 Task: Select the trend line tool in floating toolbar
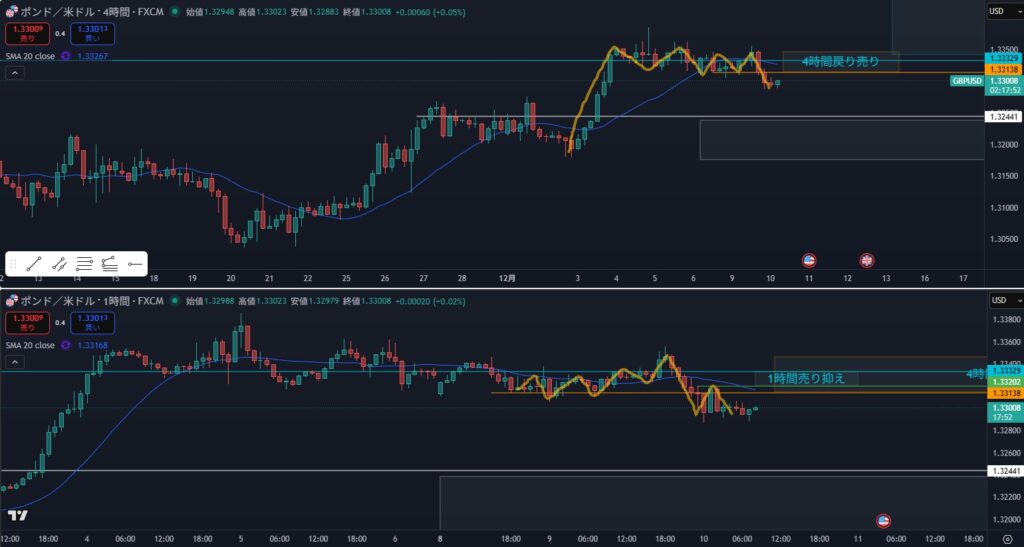[34, 264]
